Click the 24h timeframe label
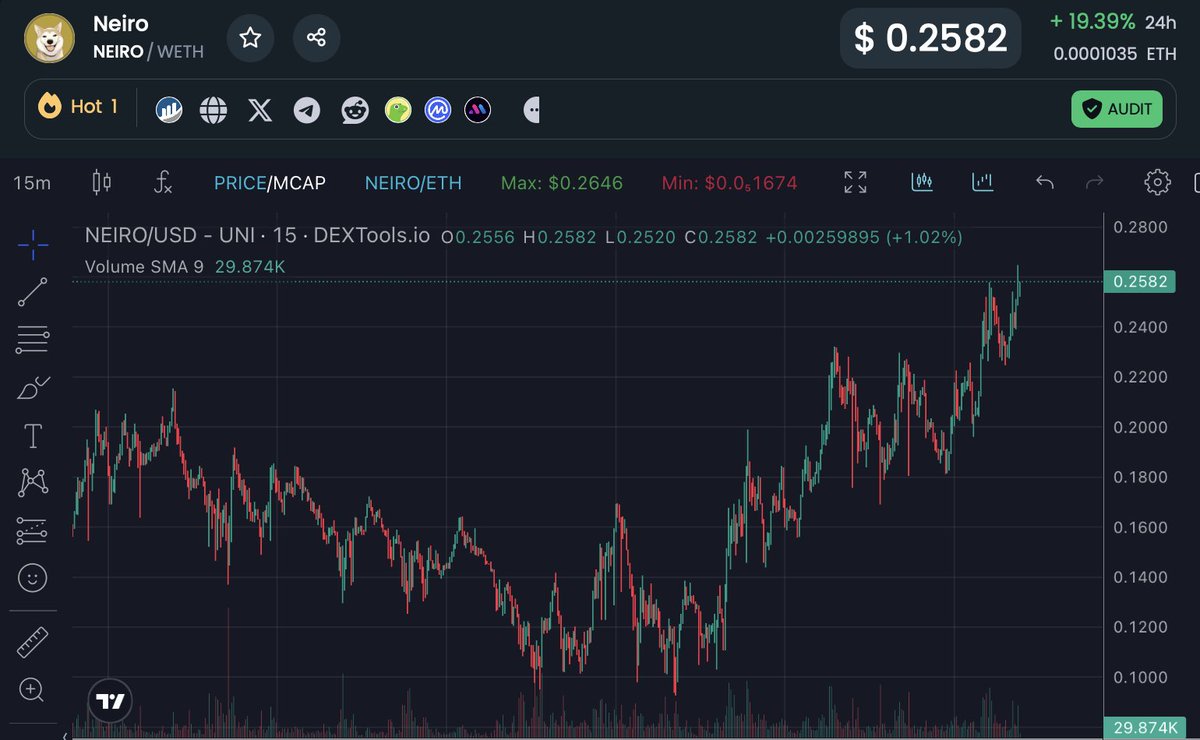Image resolution: width=1200 pixels, height=740 pixels. 1161,21
